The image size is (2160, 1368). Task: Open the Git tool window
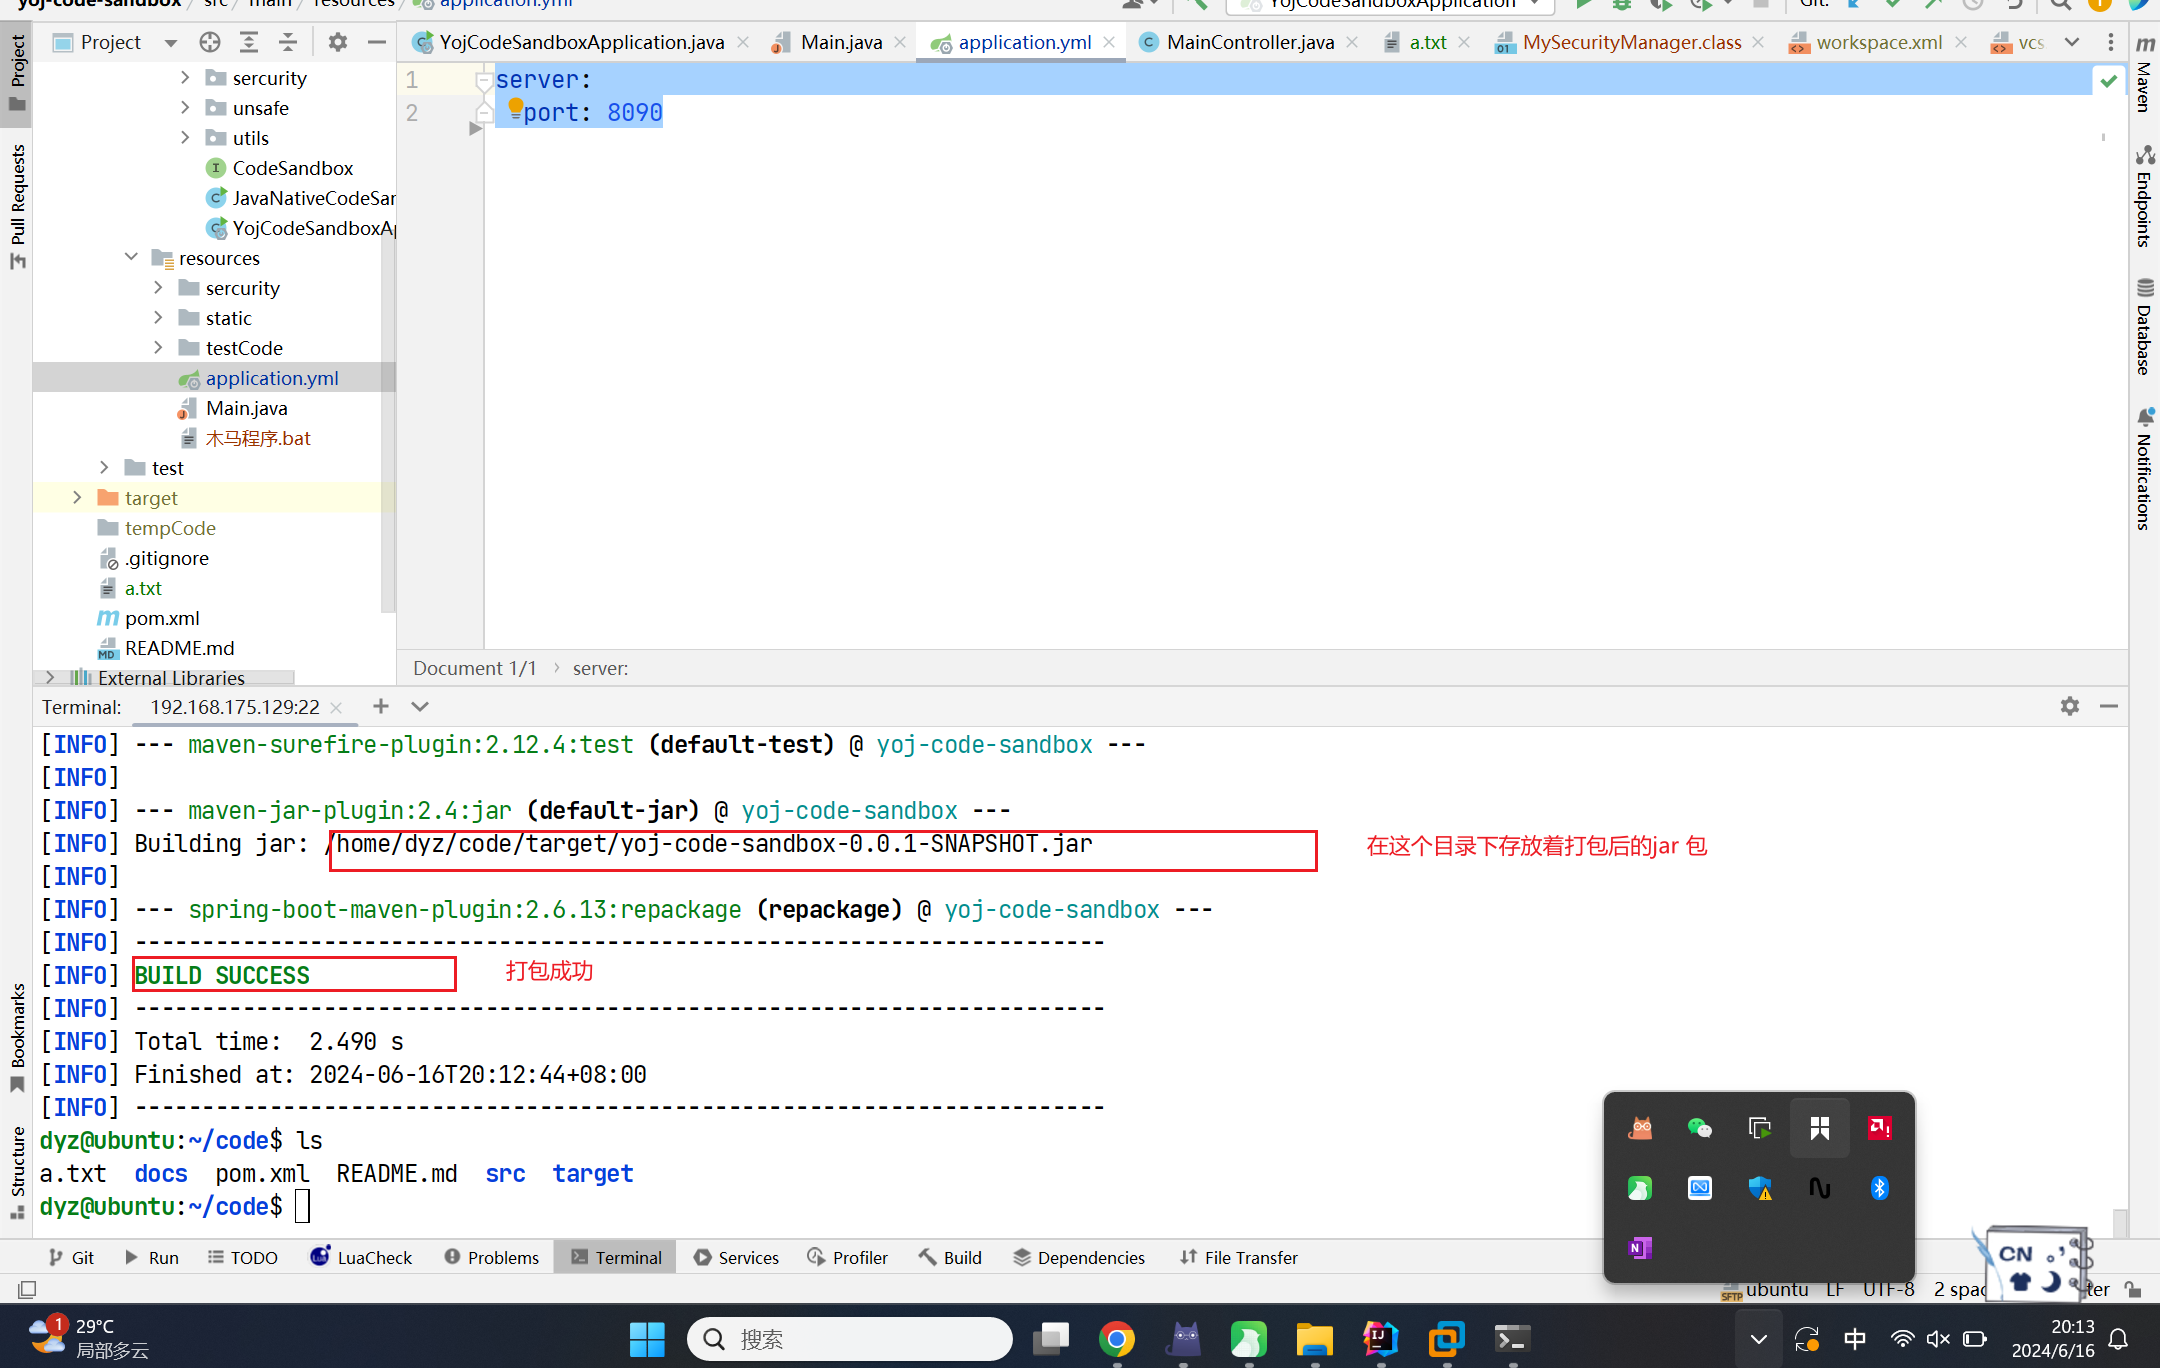pyautogui.click(x=71, y=1257)
